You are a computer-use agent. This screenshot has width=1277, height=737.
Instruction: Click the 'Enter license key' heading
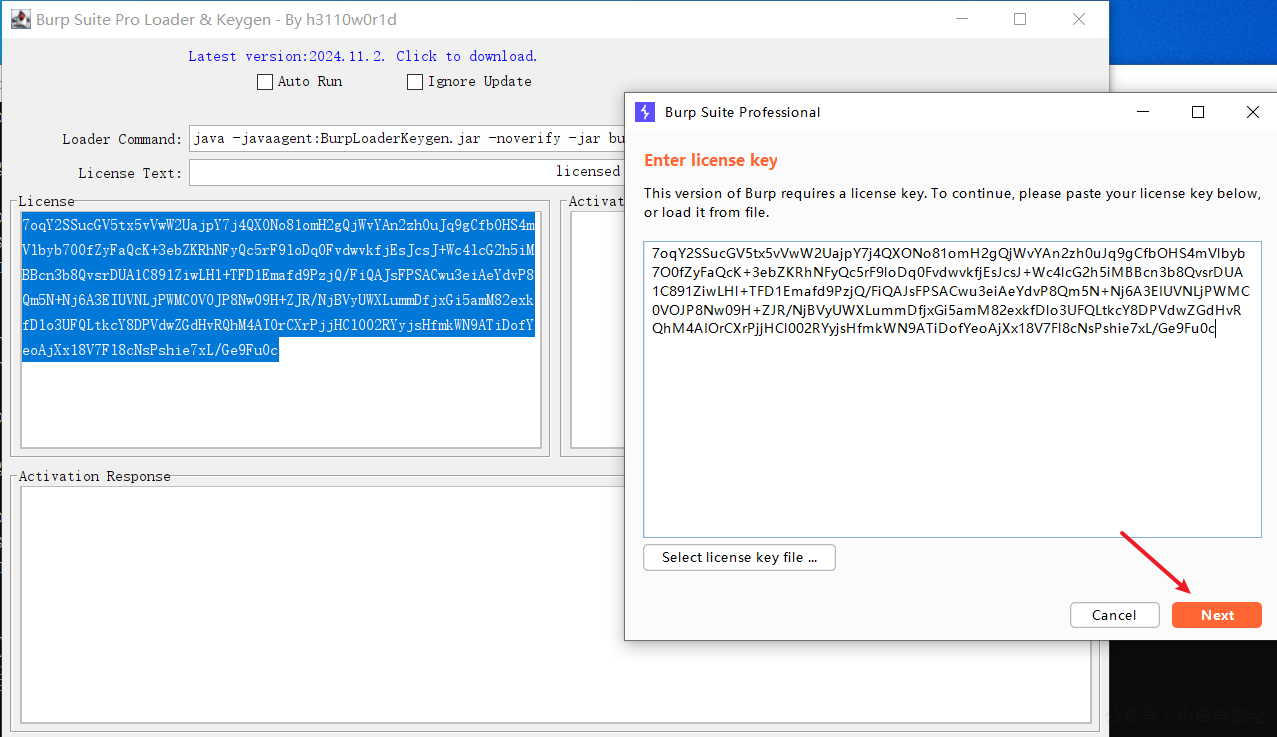(711, 160)
